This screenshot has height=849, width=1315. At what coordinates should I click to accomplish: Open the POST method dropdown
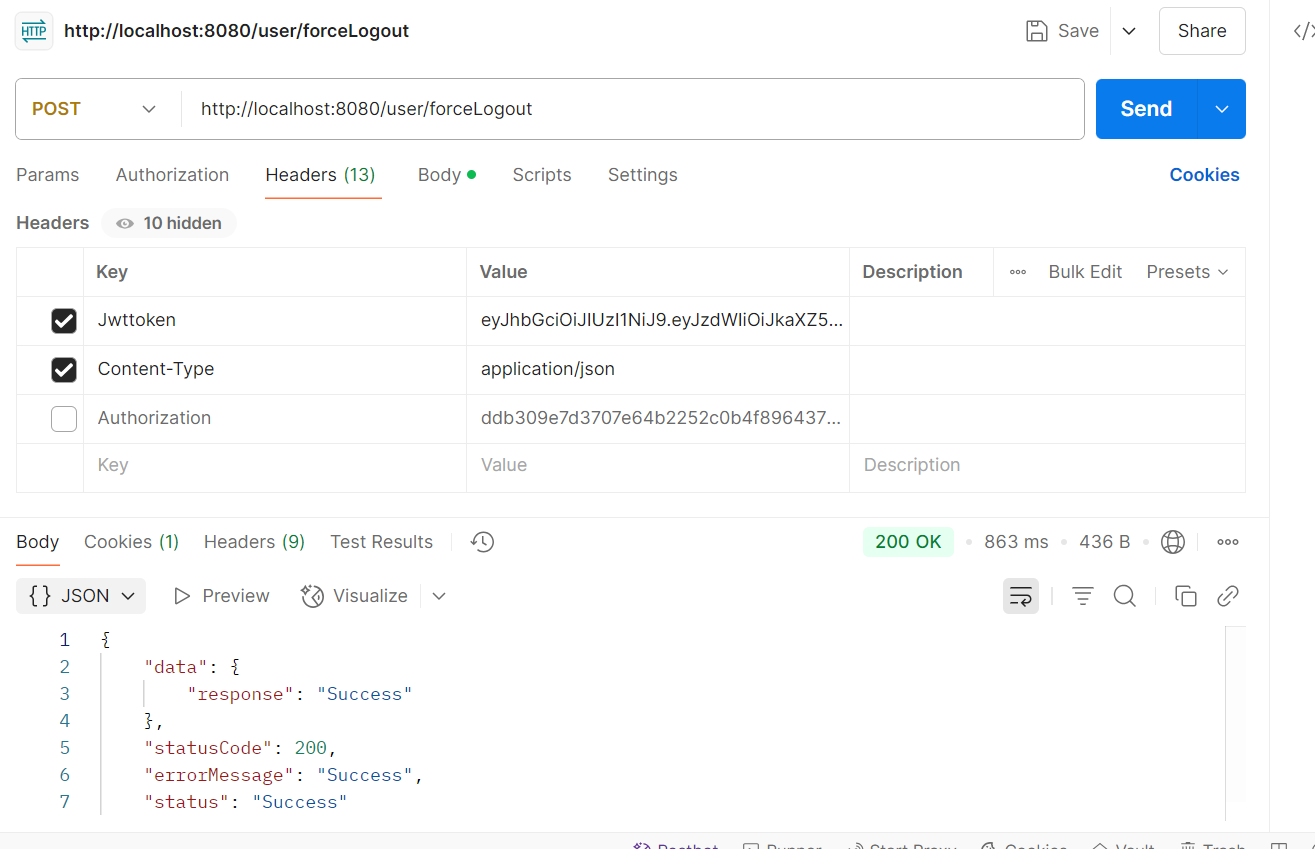click(97, 109)
